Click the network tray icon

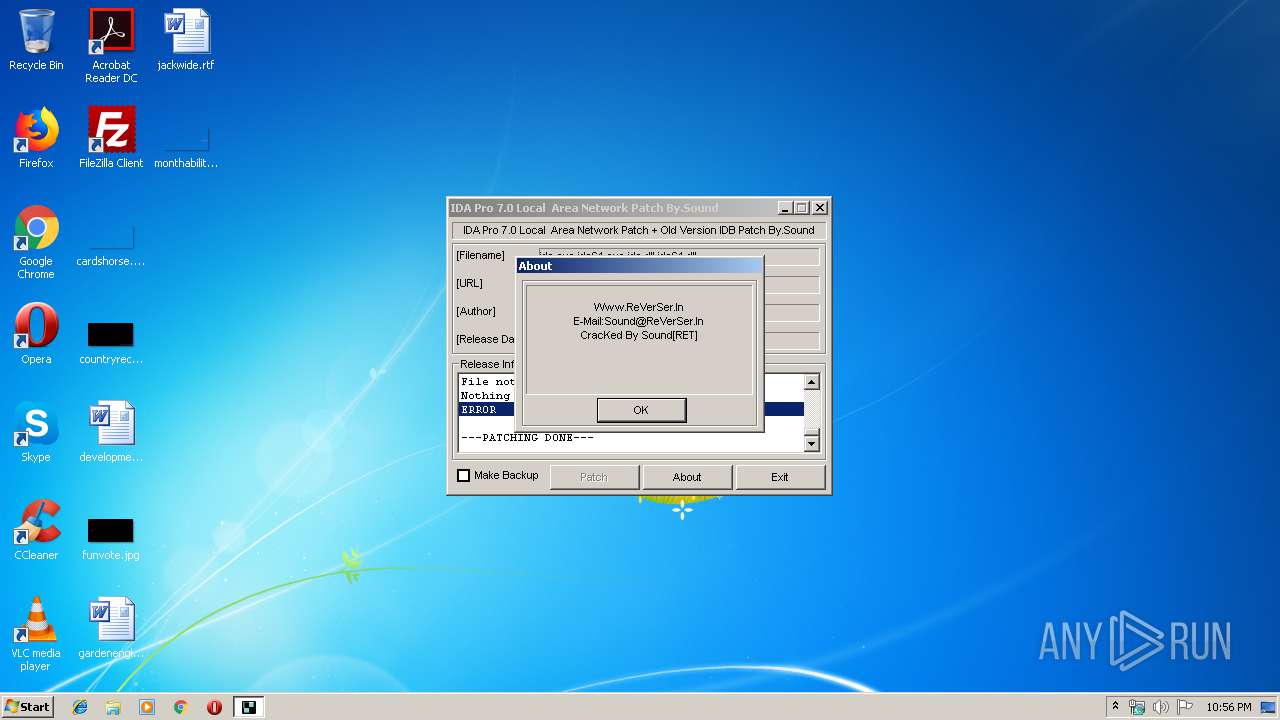(1137, 707)
